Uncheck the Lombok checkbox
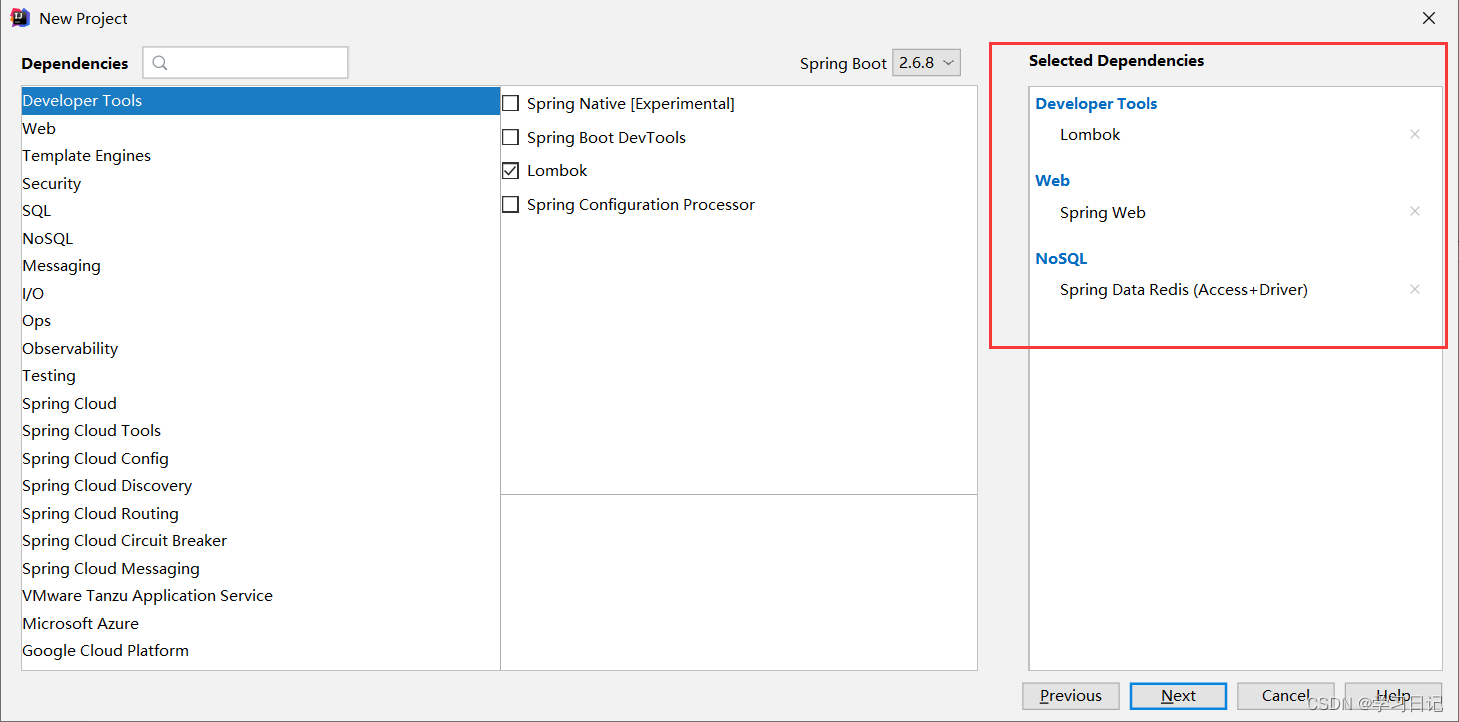Viewport: 1459px width, 722px height. click(511, 170)
